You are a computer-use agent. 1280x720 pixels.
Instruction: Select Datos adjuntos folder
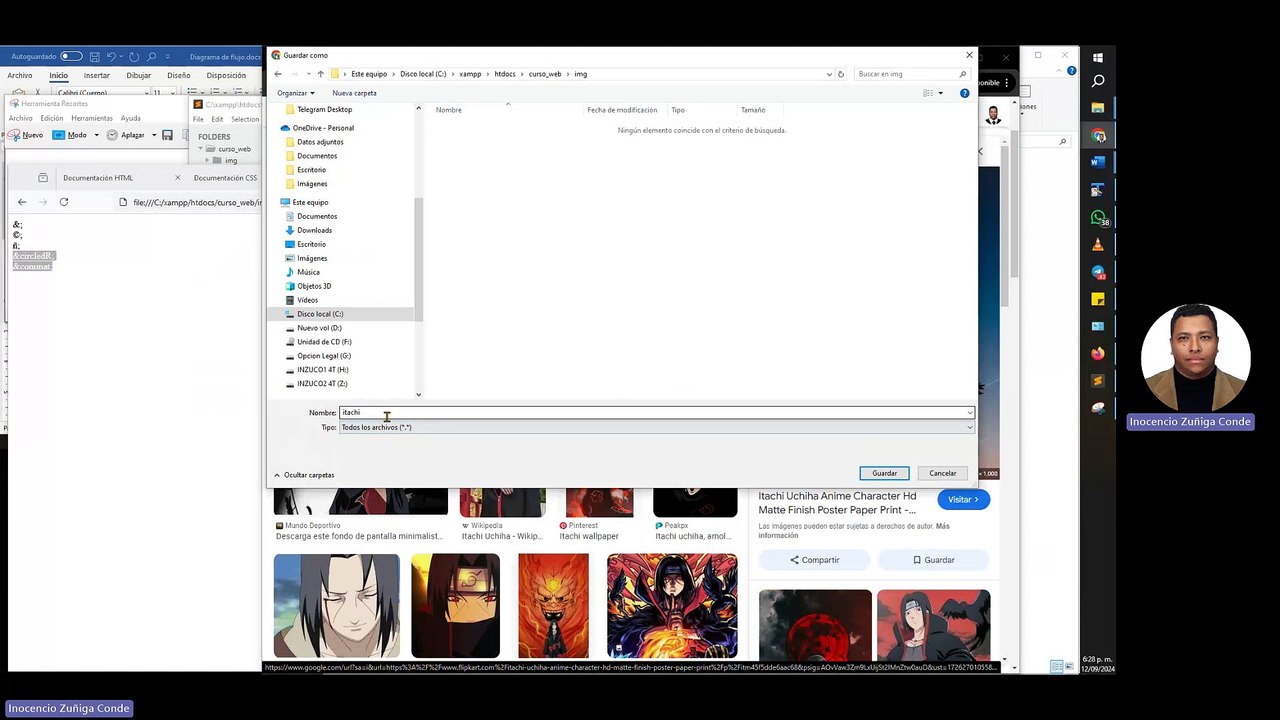tap(314, 142)
